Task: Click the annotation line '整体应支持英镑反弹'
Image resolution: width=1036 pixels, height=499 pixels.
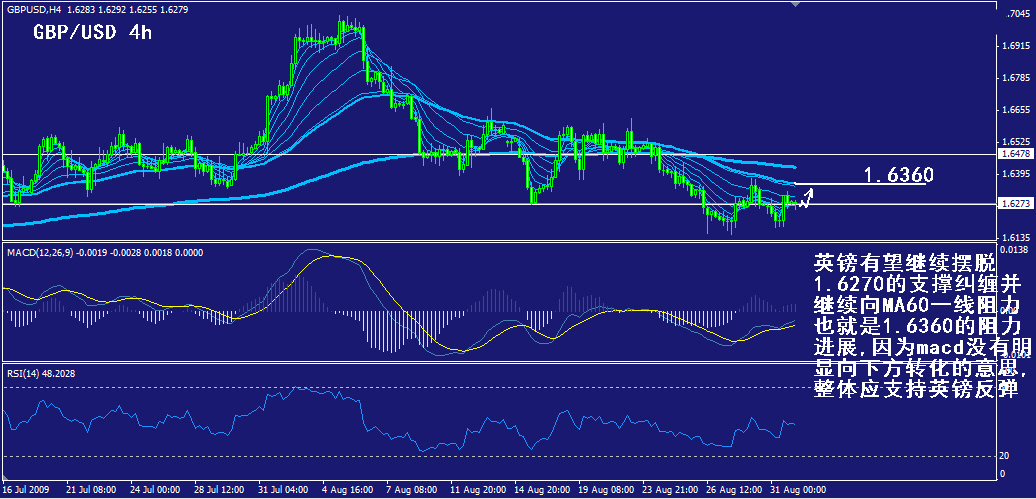Action: pyautogui.click(x=914, y=390)
